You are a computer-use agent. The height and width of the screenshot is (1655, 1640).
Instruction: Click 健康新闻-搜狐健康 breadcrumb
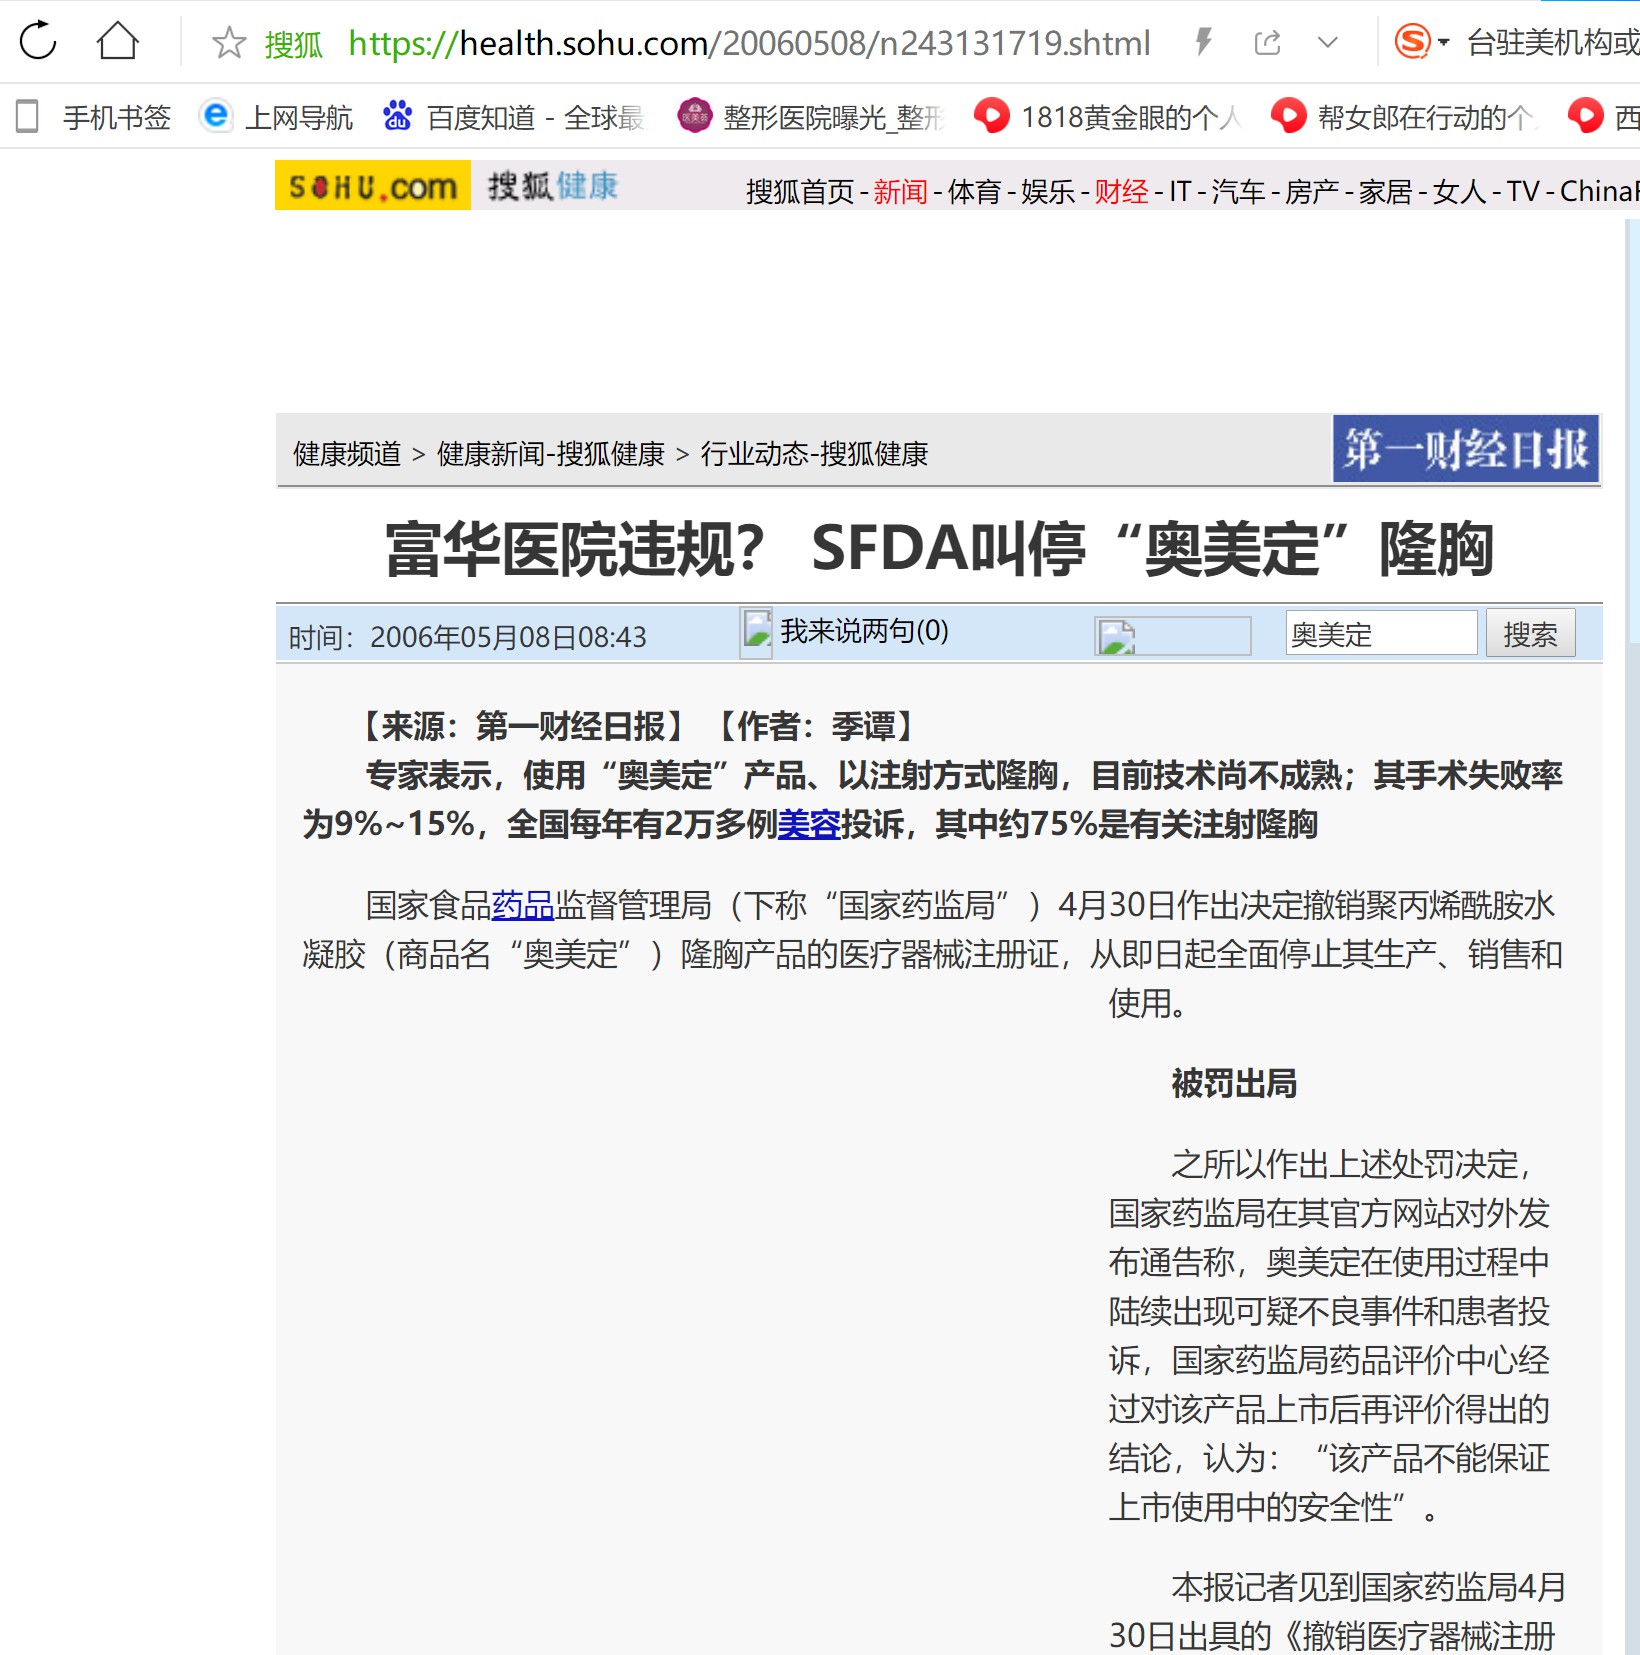[551, 454]
